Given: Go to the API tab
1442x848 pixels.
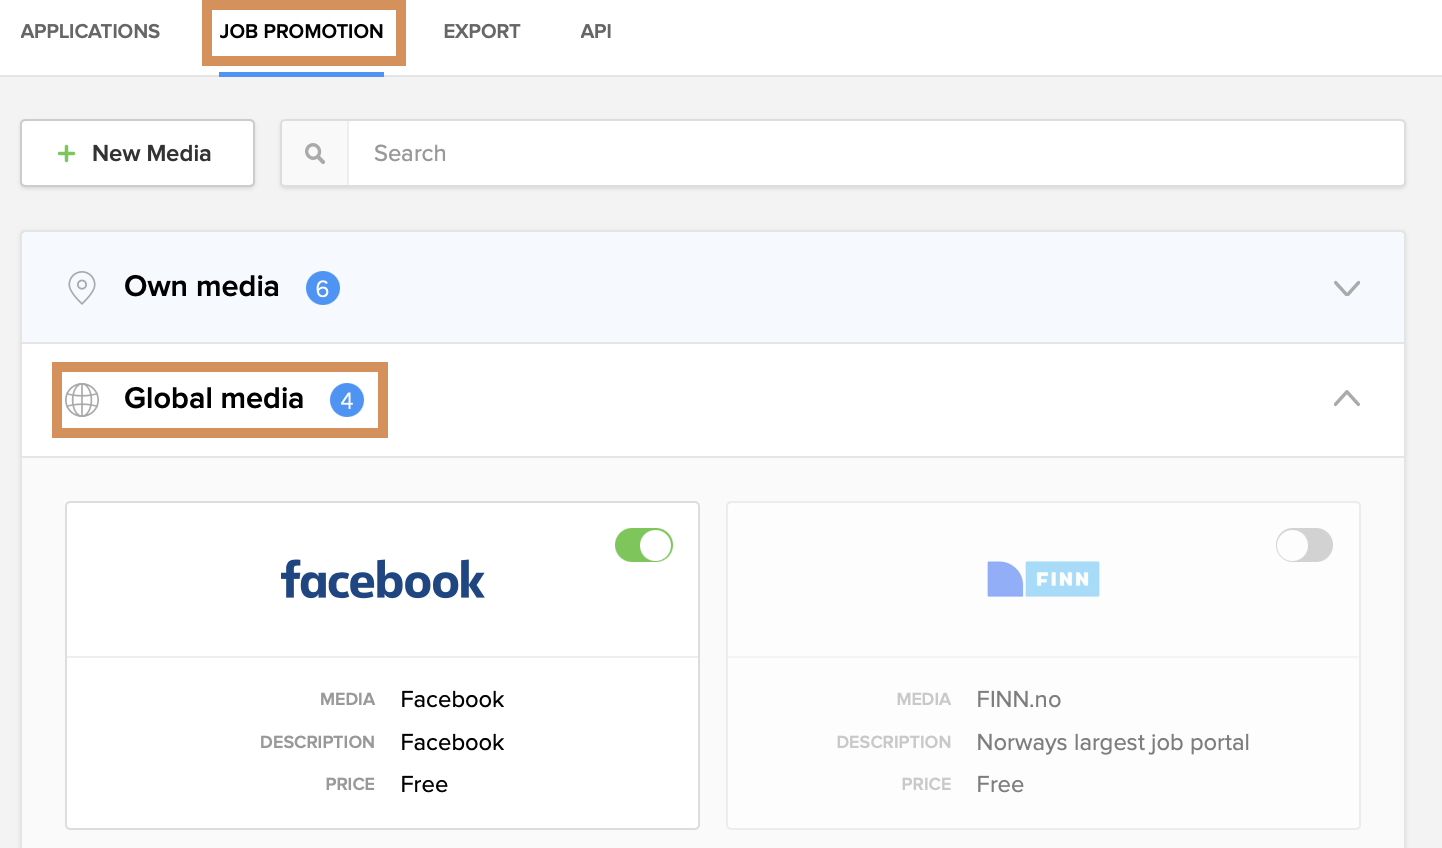Looking at the screenshot, I should point(596,31).
